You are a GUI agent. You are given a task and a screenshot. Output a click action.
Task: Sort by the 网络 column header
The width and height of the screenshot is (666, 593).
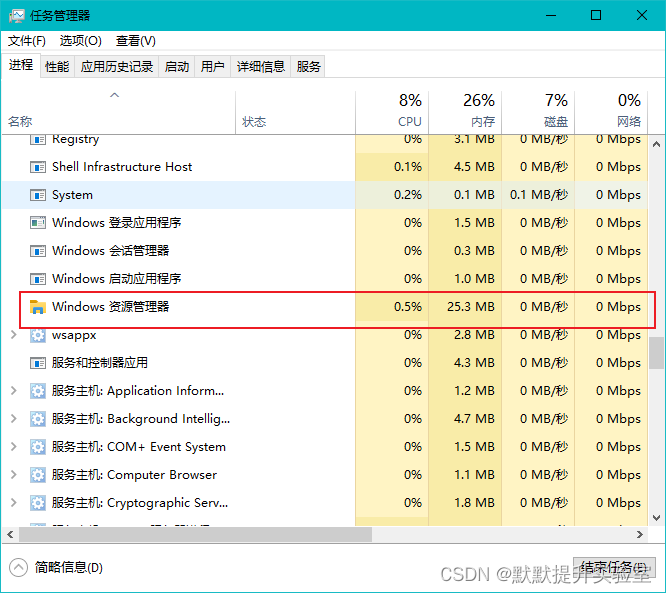pyautogui.click(x=611, y=113)
